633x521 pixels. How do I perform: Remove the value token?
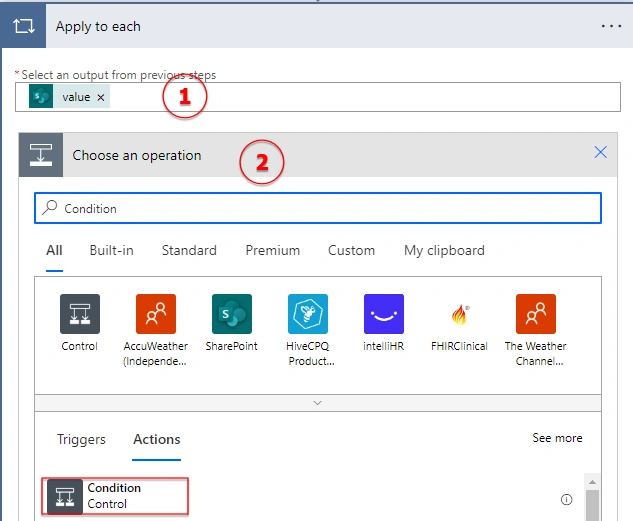pyautogui.click(x=101, y=97)
